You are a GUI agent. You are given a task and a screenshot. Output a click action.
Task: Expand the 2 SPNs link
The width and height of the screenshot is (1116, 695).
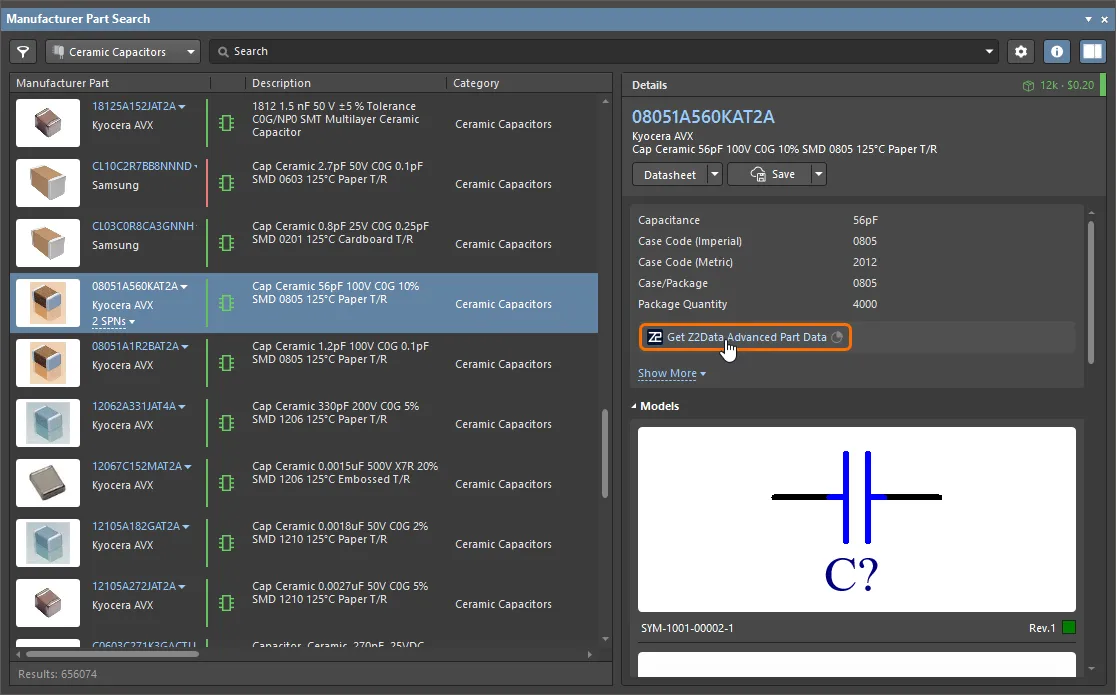pyautogui.click(x=113, y=321)
